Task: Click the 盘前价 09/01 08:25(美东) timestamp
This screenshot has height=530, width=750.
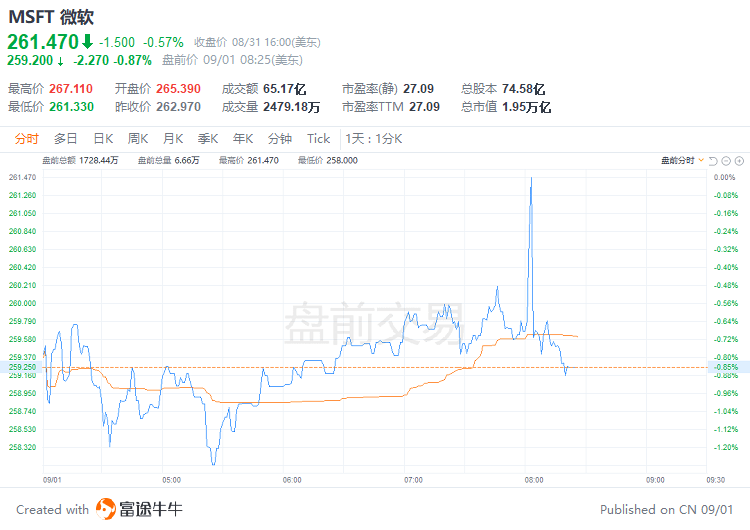Action: 232,60
